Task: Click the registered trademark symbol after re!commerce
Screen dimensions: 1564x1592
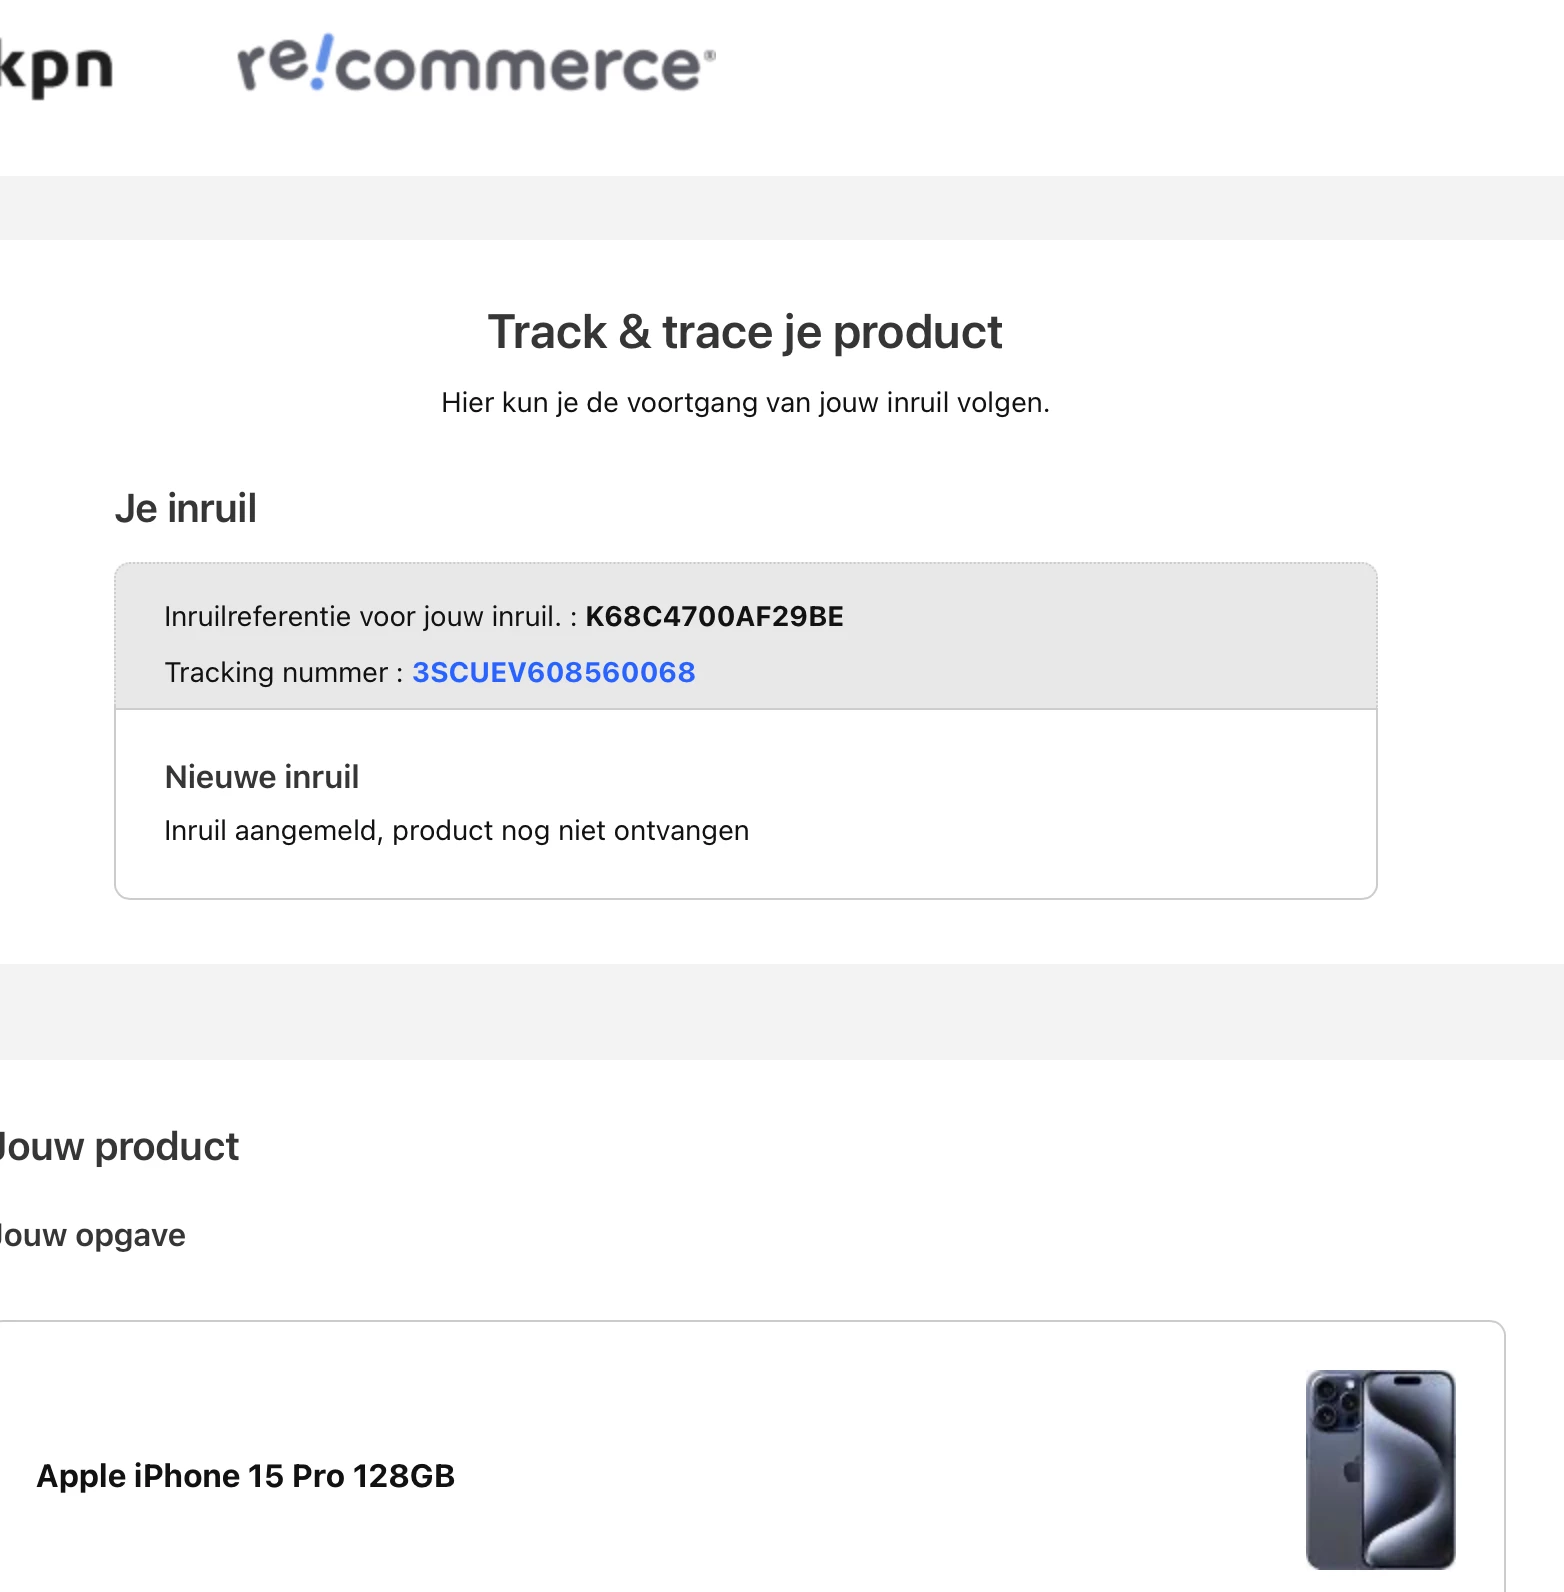Action: [x=710, y=54]
